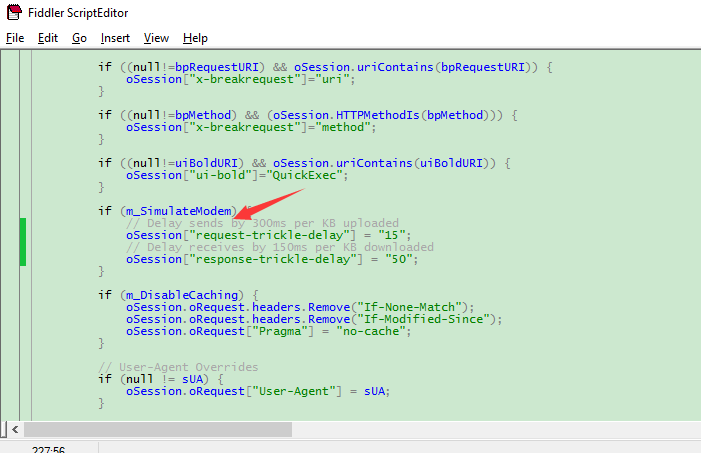Open the Insert menu

click(x=115, y=38)
